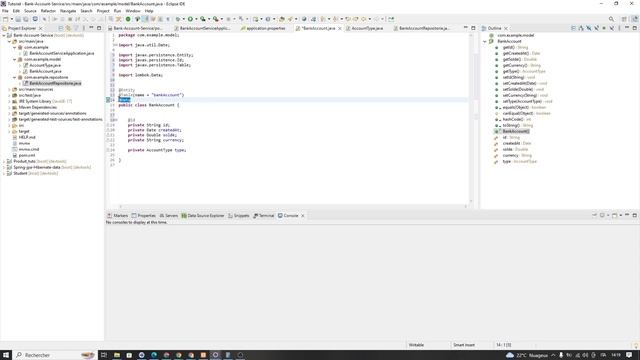The height and width of the screenshot is (360, 640).
Task: Expand the Student project node
Action: coord(4,173)
